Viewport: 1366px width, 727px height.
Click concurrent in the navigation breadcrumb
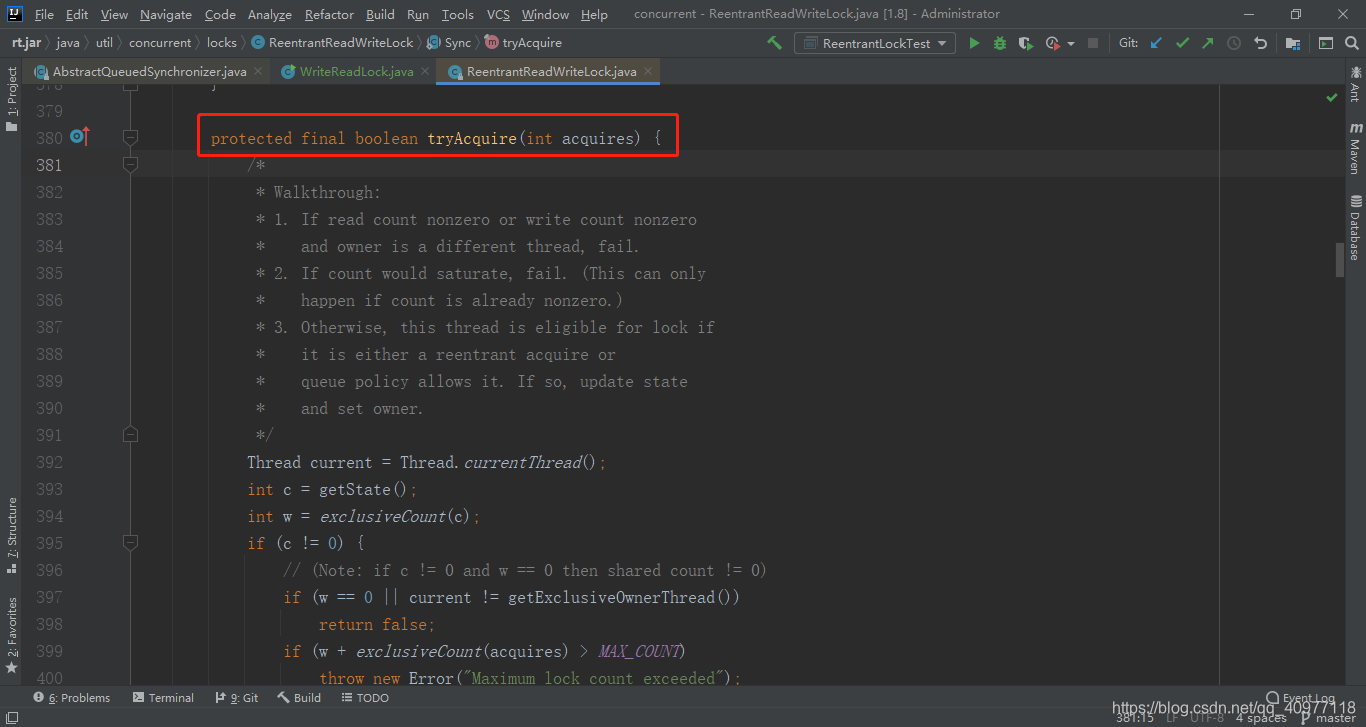pyautogui.click(x=160, y=43)
